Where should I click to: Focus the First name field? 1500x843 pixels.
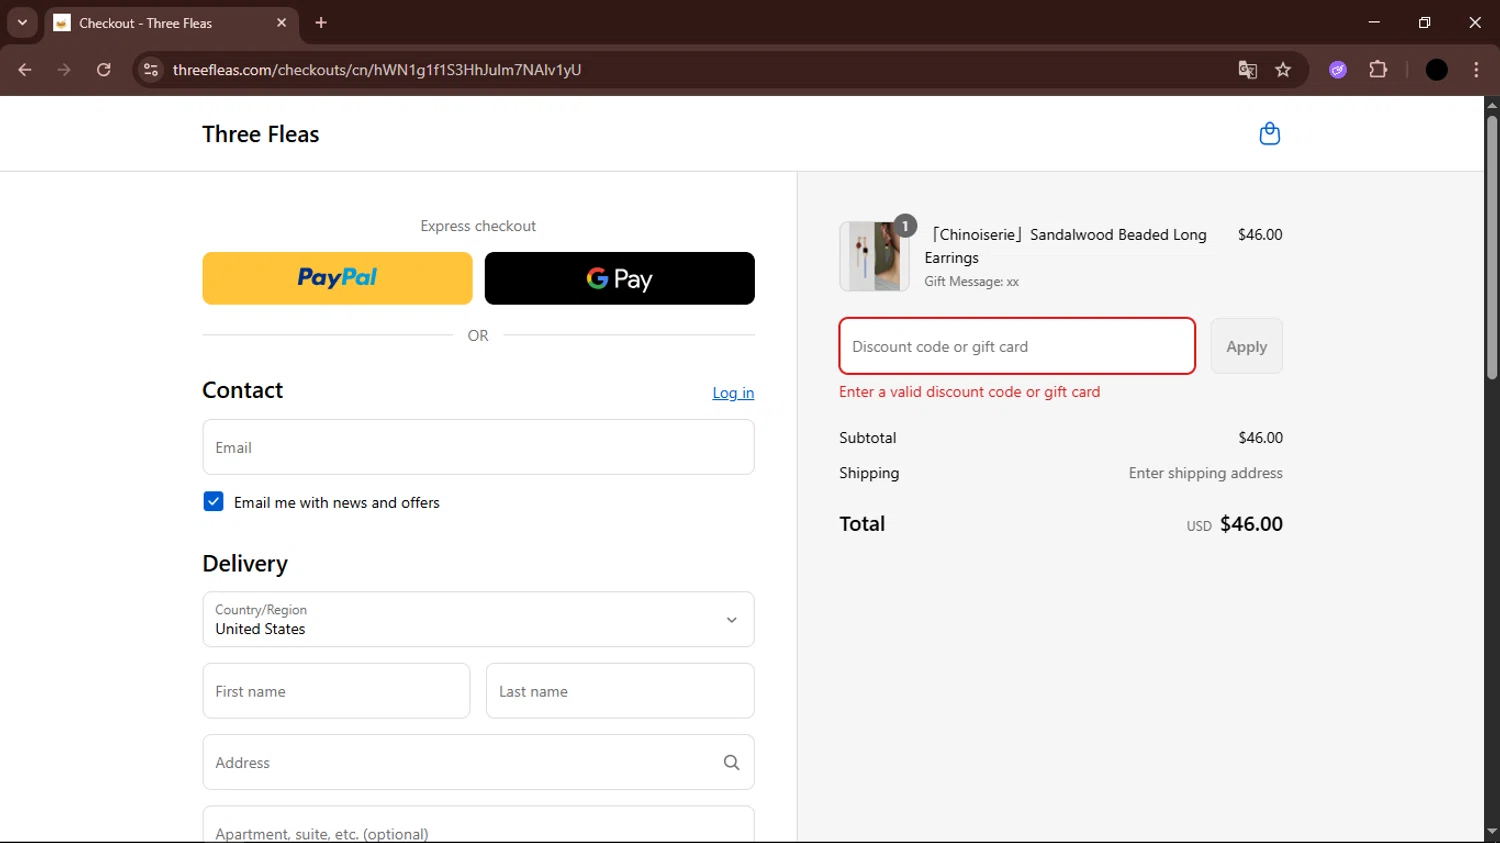[x=336, y=691]
